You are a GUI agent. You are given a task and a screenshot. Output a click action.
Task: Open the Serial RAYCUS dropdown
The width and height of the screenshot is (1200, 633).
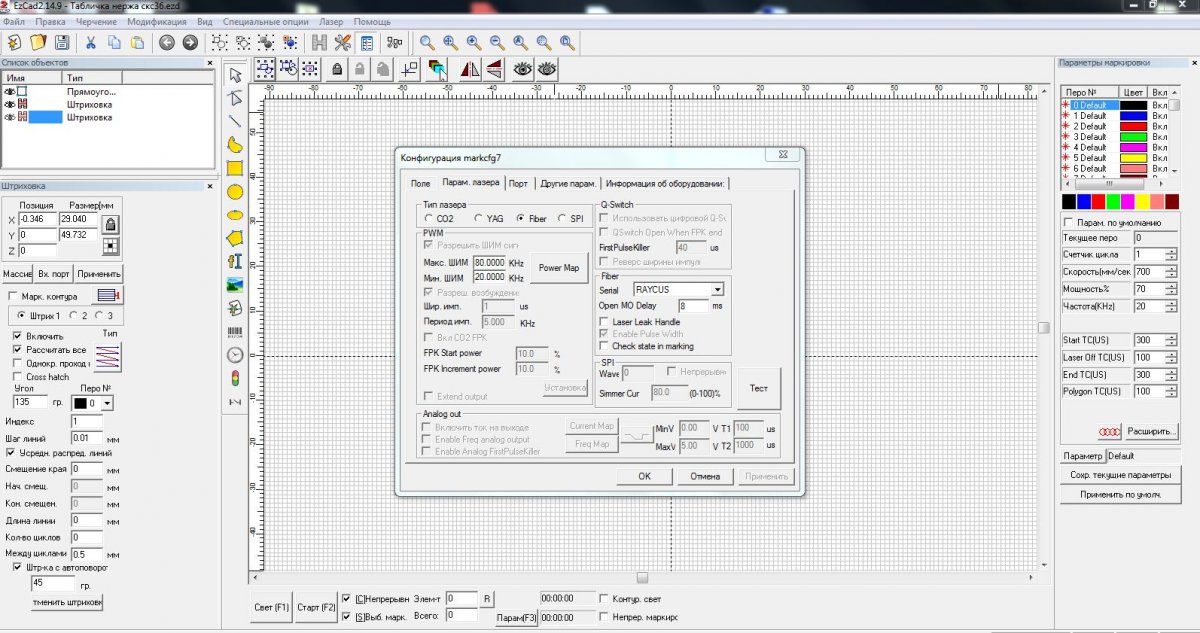pos(717,289)
